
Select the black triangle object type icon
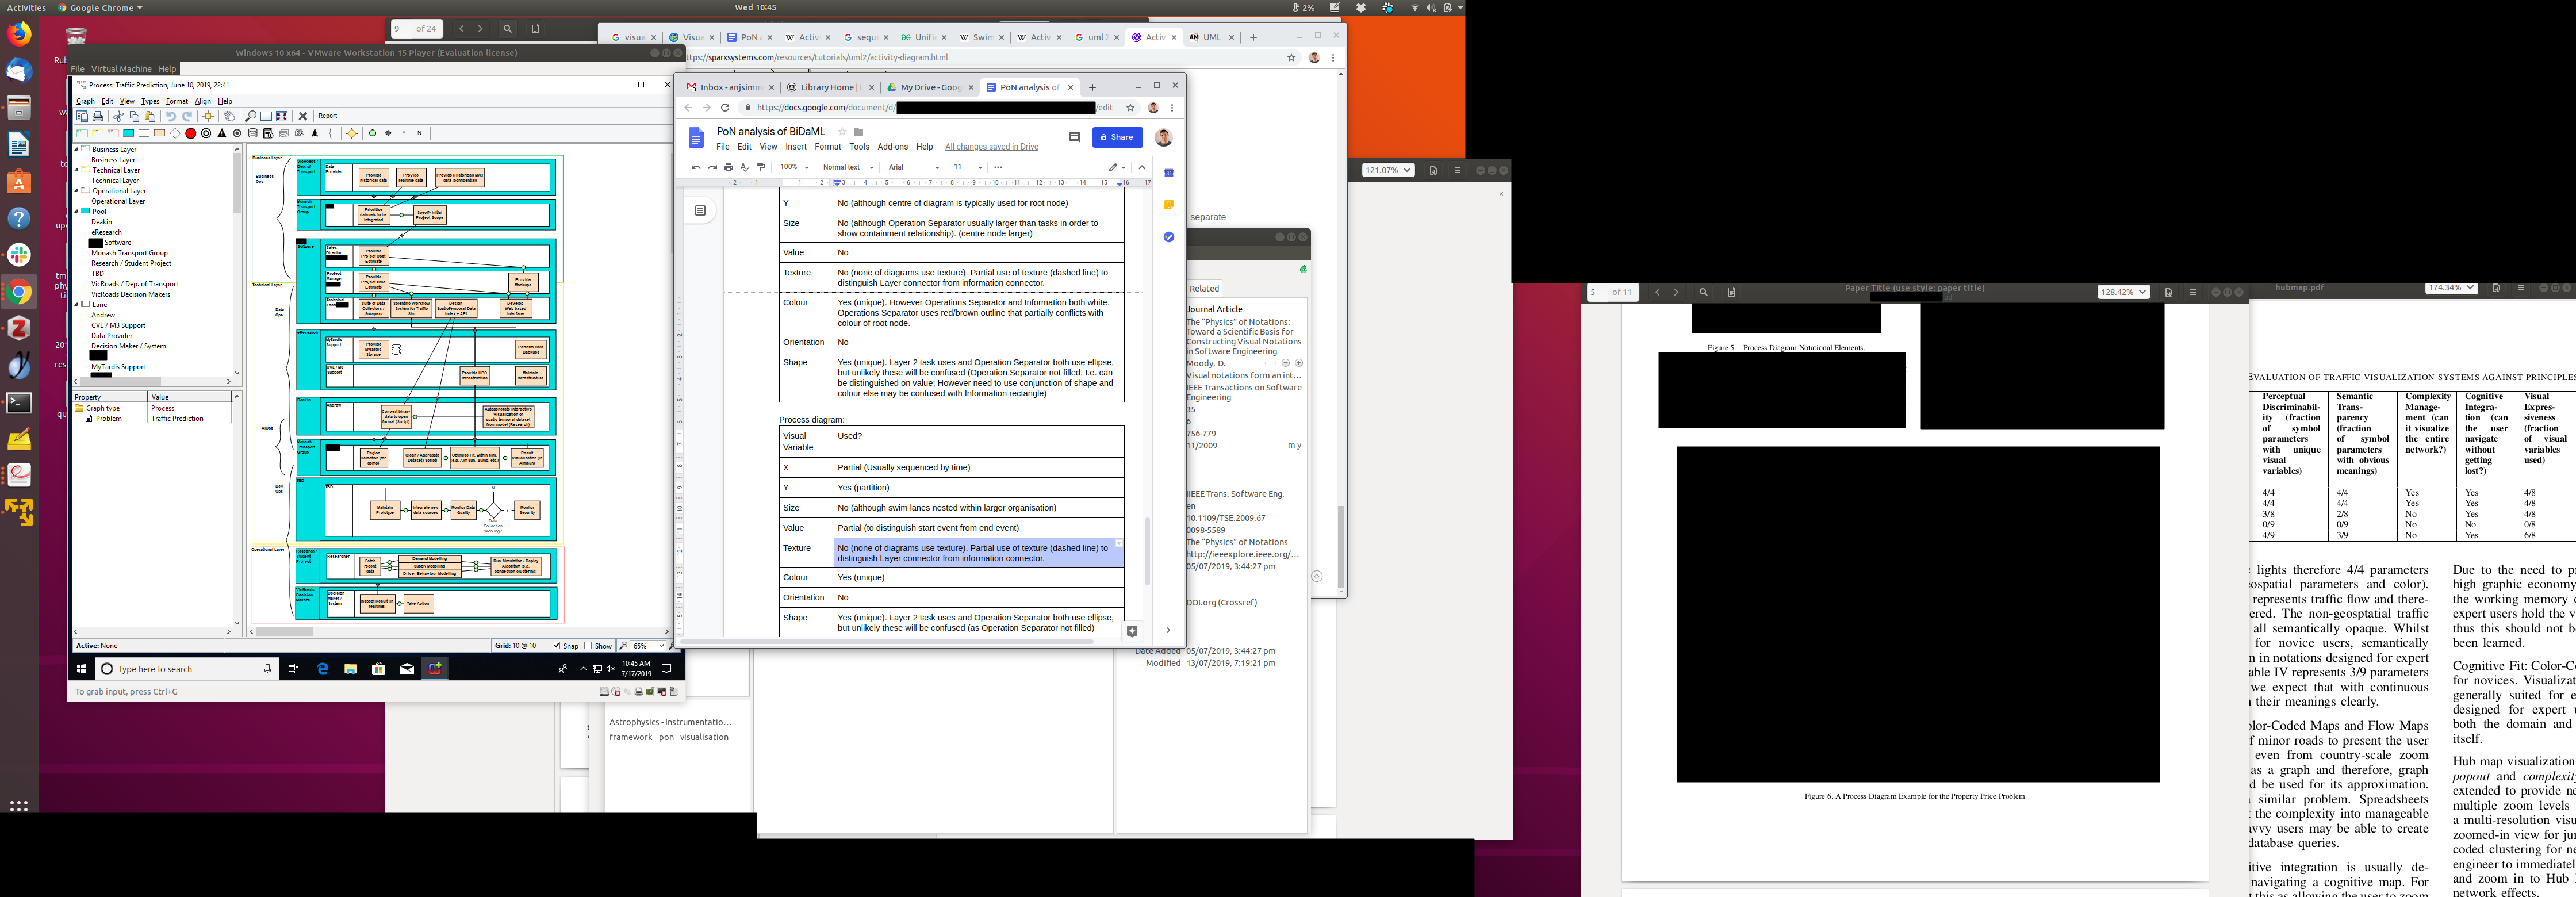pos(222,133)
